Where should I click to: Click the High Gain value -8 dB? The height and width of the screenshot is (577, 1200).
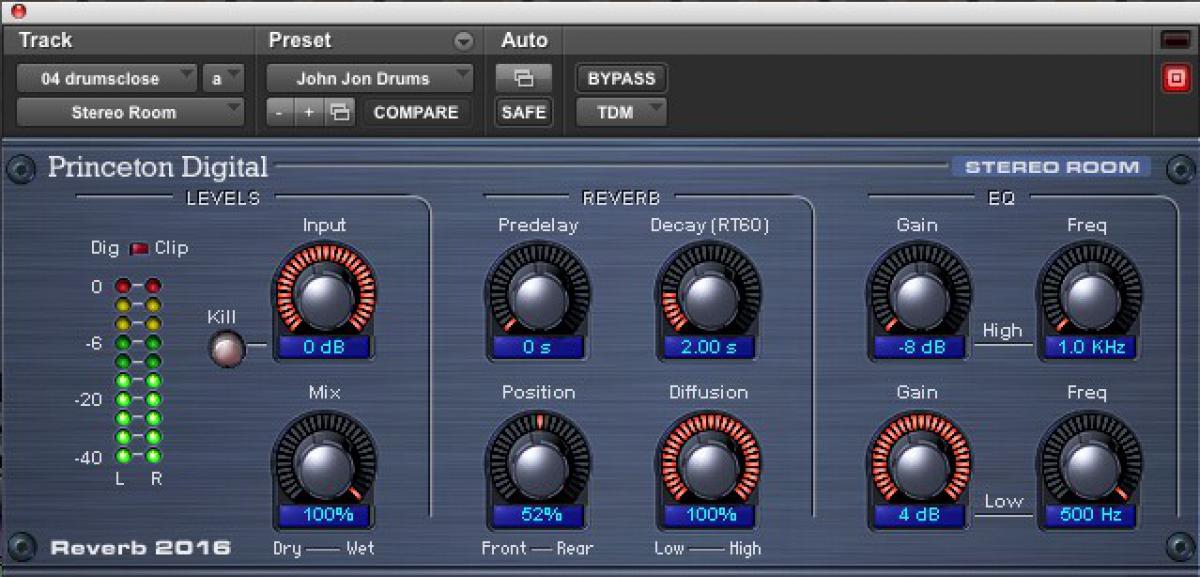(x=918, y=347)
